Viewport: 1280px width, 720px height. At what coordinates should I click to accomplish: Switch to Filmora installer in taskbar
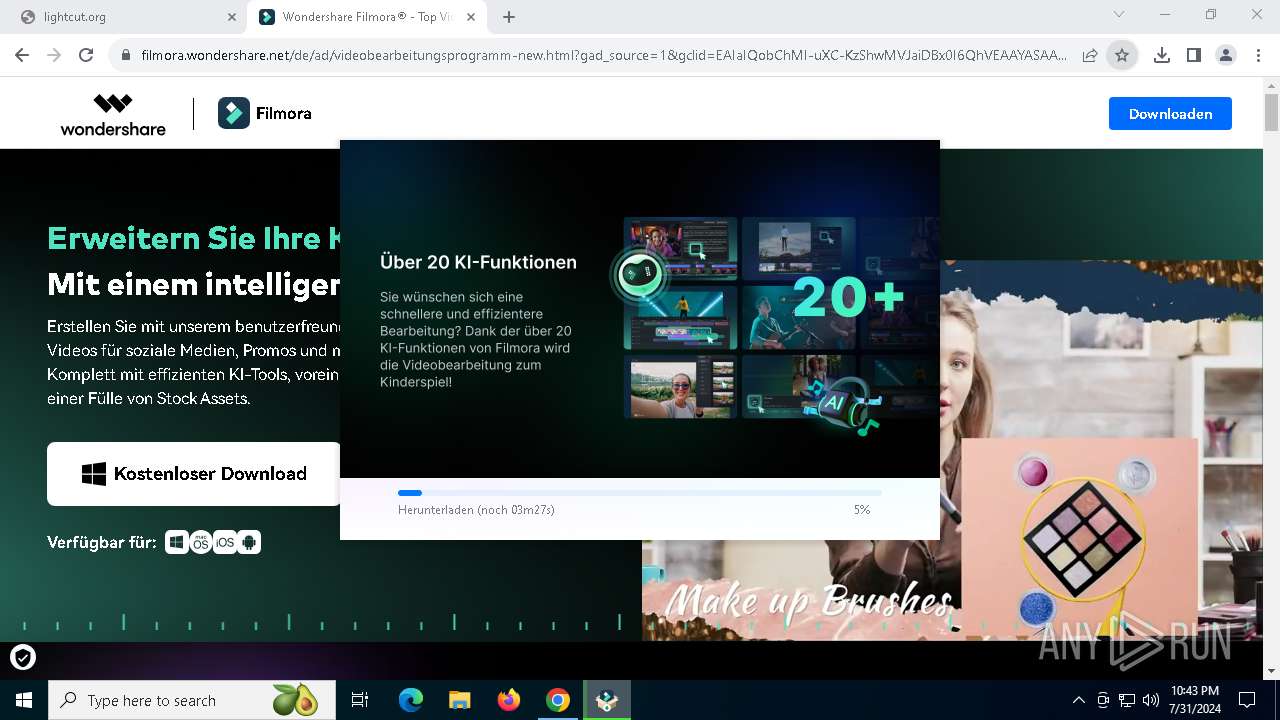(607, 700)
